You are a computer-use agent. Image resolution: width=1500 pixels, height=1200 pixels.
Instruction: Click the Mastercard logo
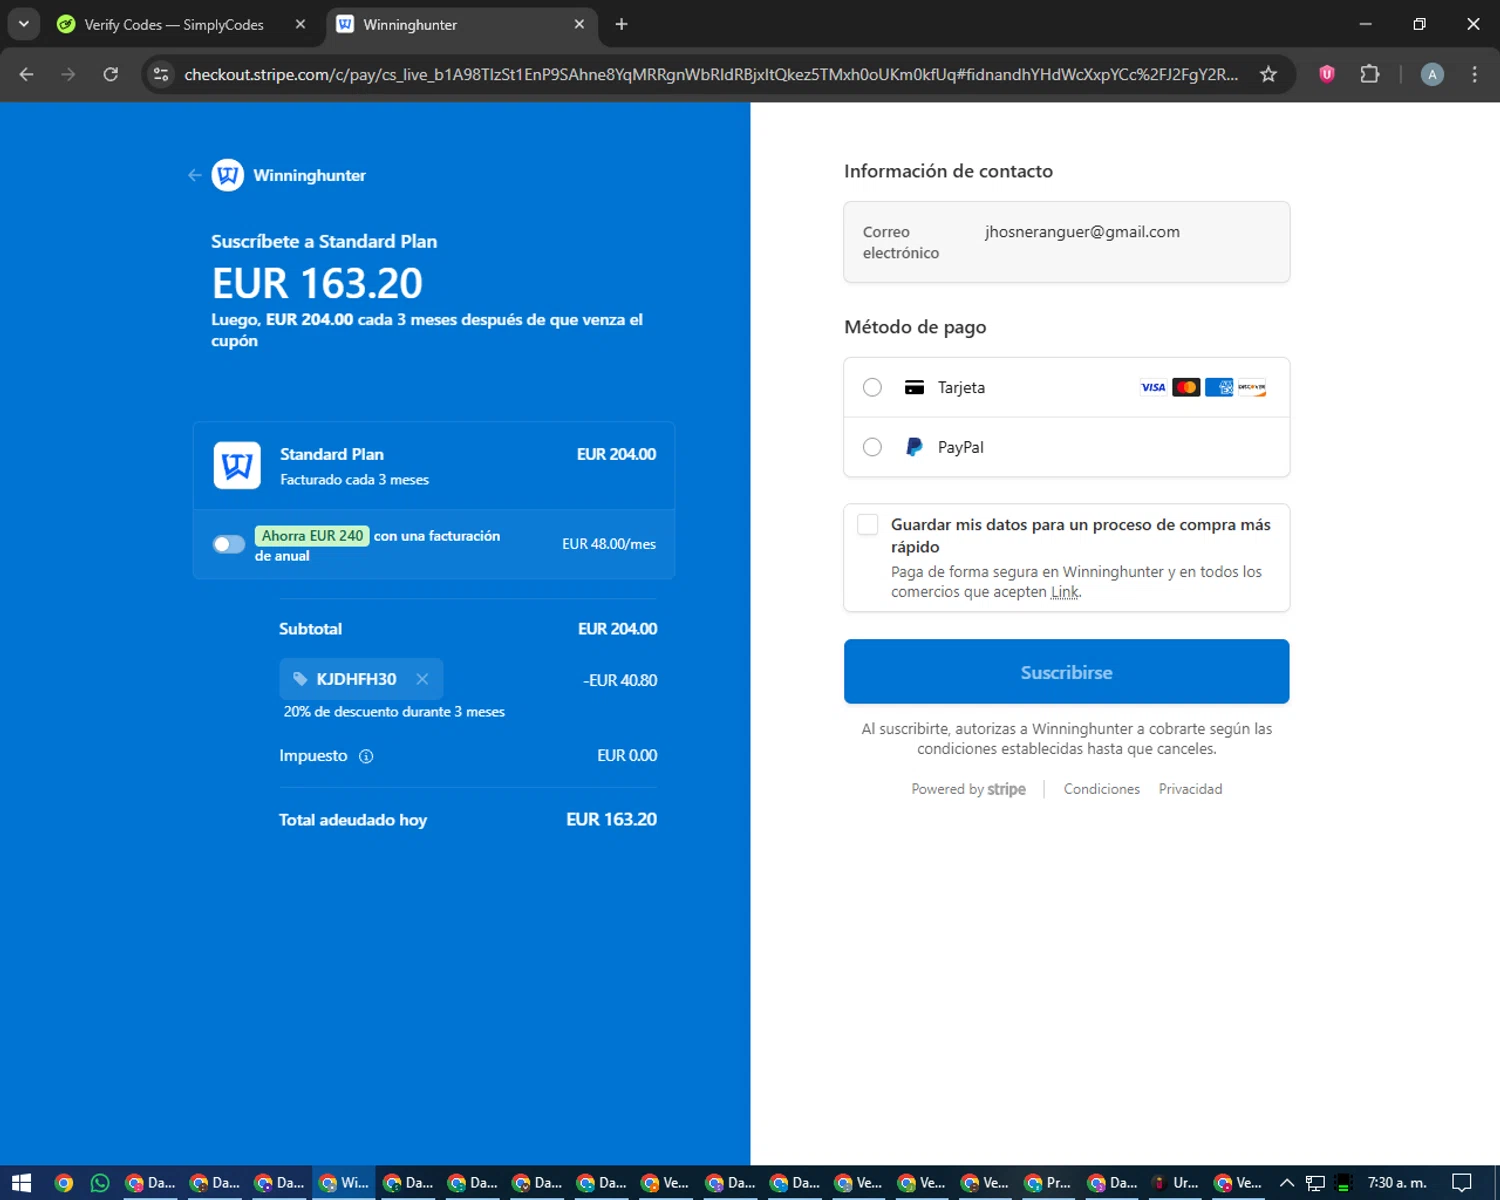click(x=1186, y=387)
